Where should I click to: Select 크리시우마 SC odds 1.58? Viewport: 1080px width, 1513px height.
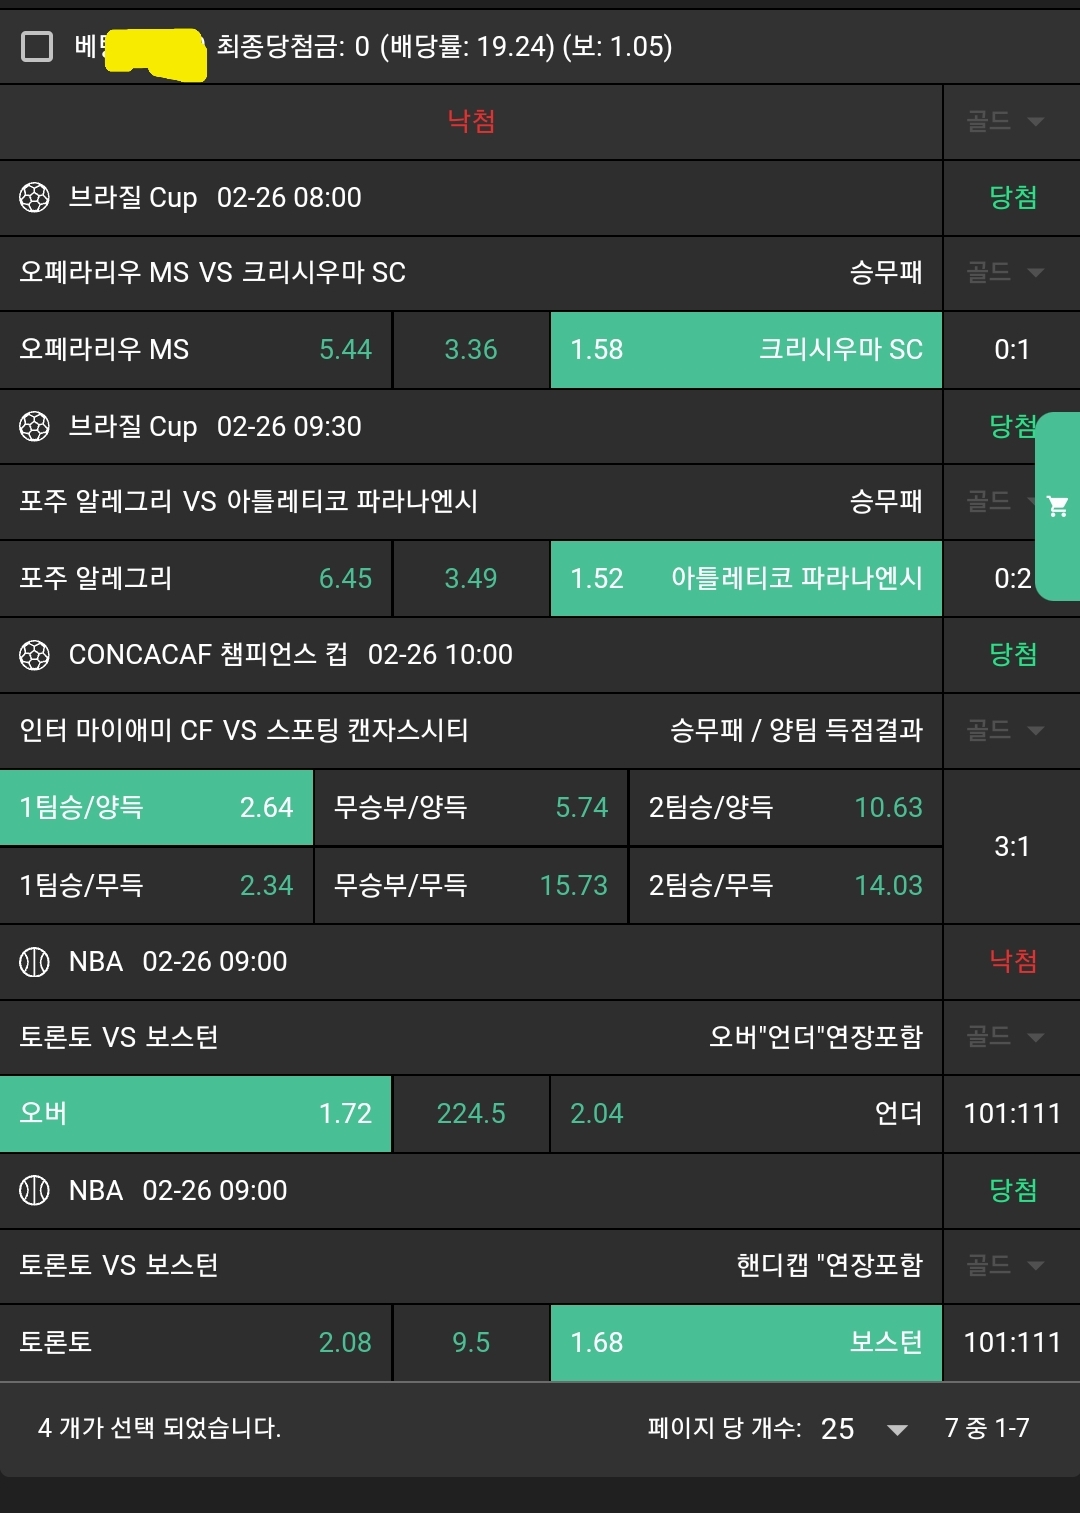(745, 350)
